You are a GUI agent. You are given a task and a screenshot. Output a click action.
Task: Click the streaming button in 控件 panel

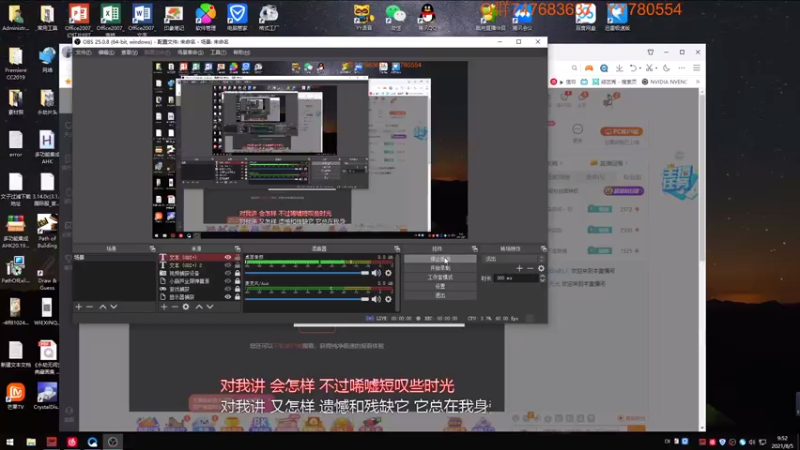click(x=440, y=259)
